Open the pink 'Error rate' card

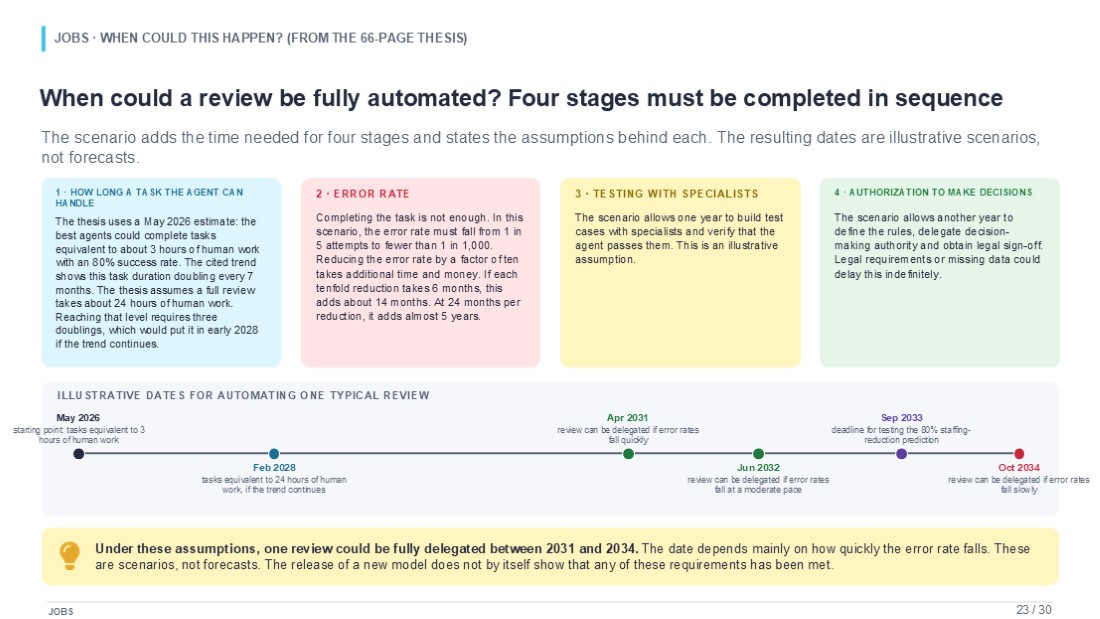[x=421, y=272]
